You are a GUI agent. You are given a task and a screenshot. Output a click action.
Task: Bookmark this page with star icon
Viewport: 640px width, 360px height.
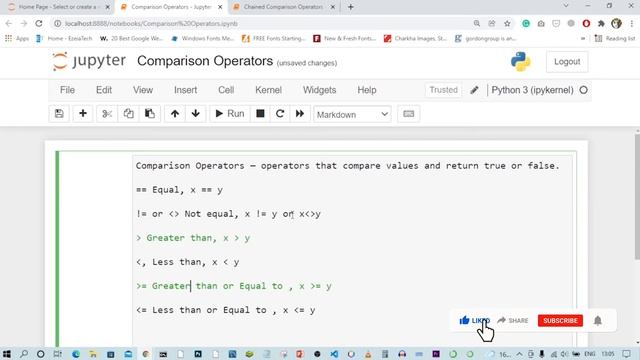[x=507, y=24]
